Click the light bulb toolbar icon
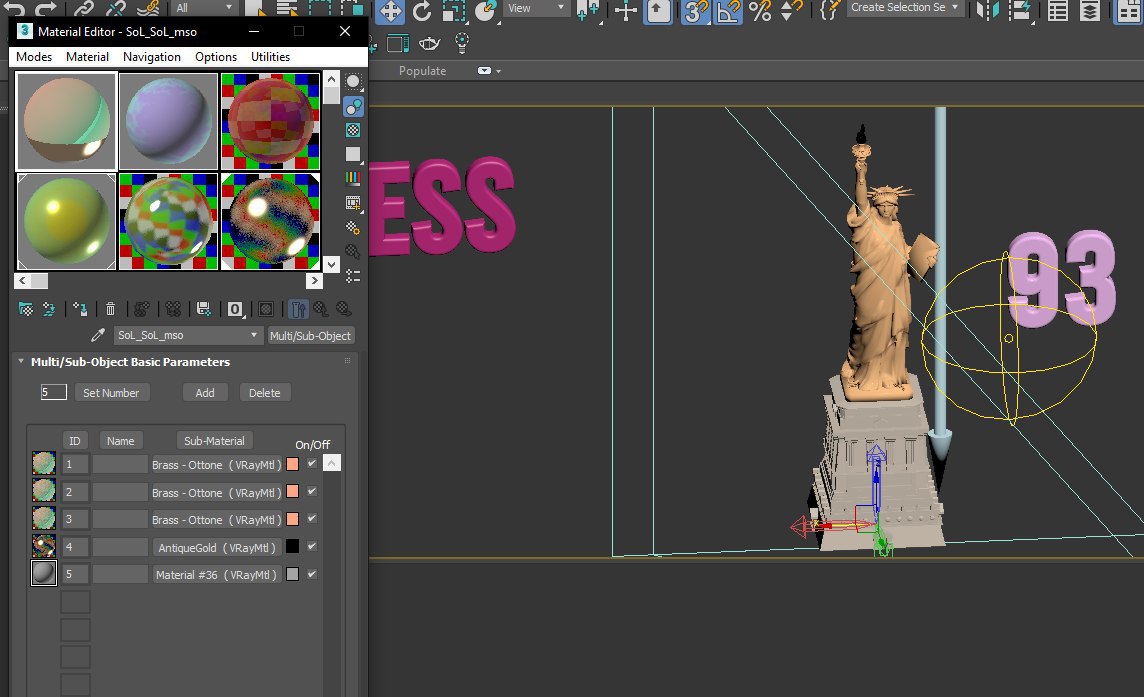 [x=461, y=44]
